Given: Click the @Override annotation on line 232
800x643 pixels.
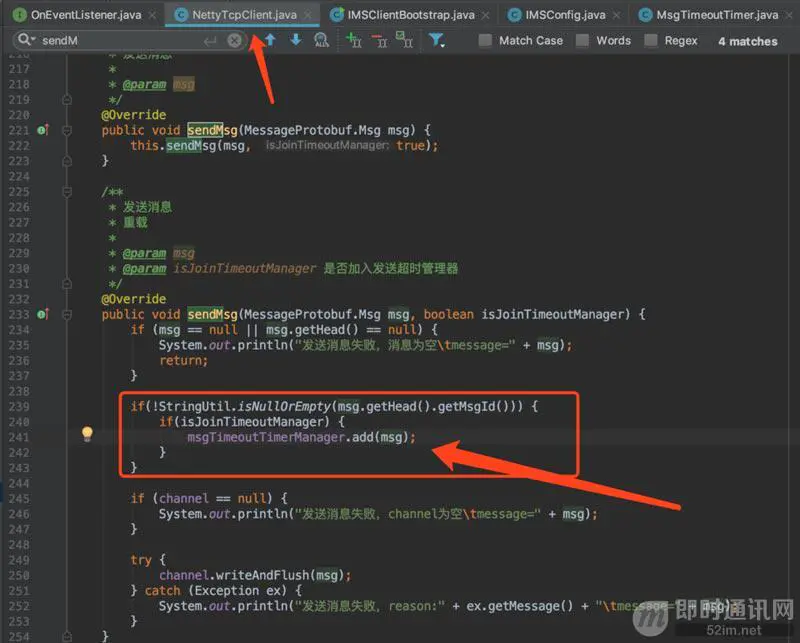Looking at the screenshot, I should pos(134,299).
